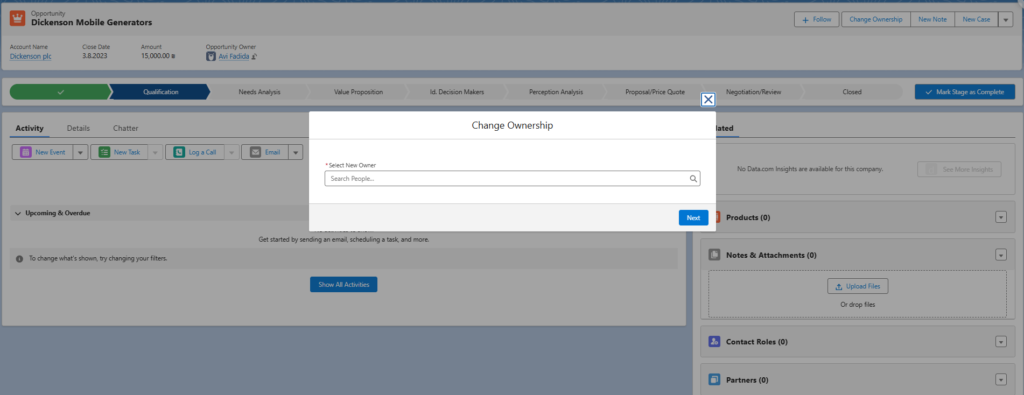Click Mark Stage as Complete button

click(965, 92)
